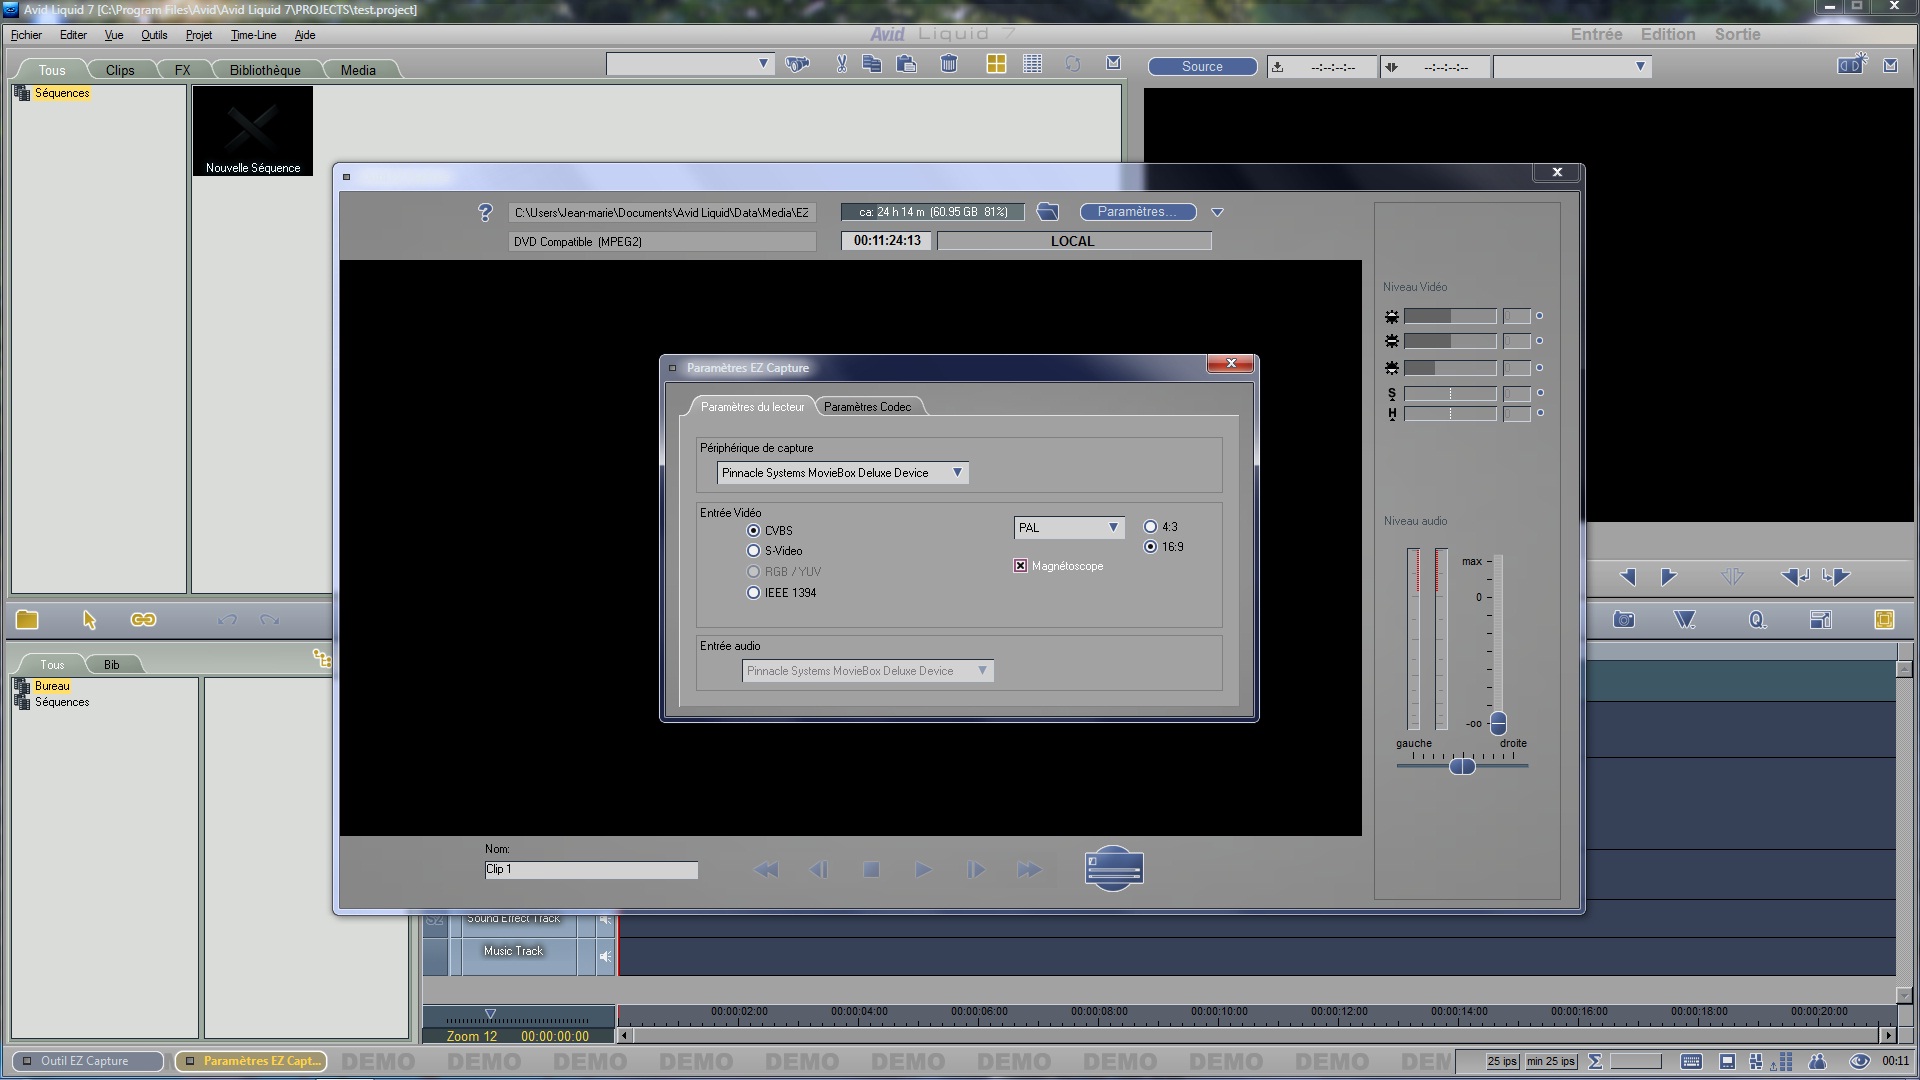The image size is (1920, 1080).
Task: Click the timeline zoom triangle marker above Zoom 12
Action: coord(490,1014)
